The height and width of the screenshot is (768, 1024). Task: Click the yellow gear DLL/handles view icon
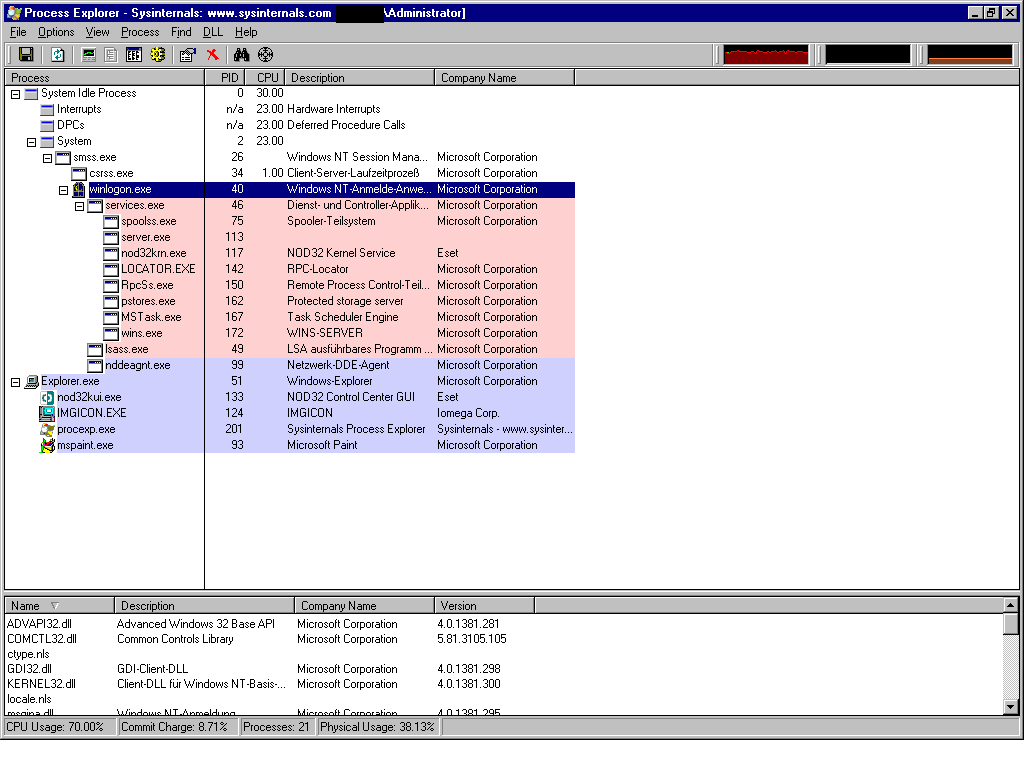(157, 55)
